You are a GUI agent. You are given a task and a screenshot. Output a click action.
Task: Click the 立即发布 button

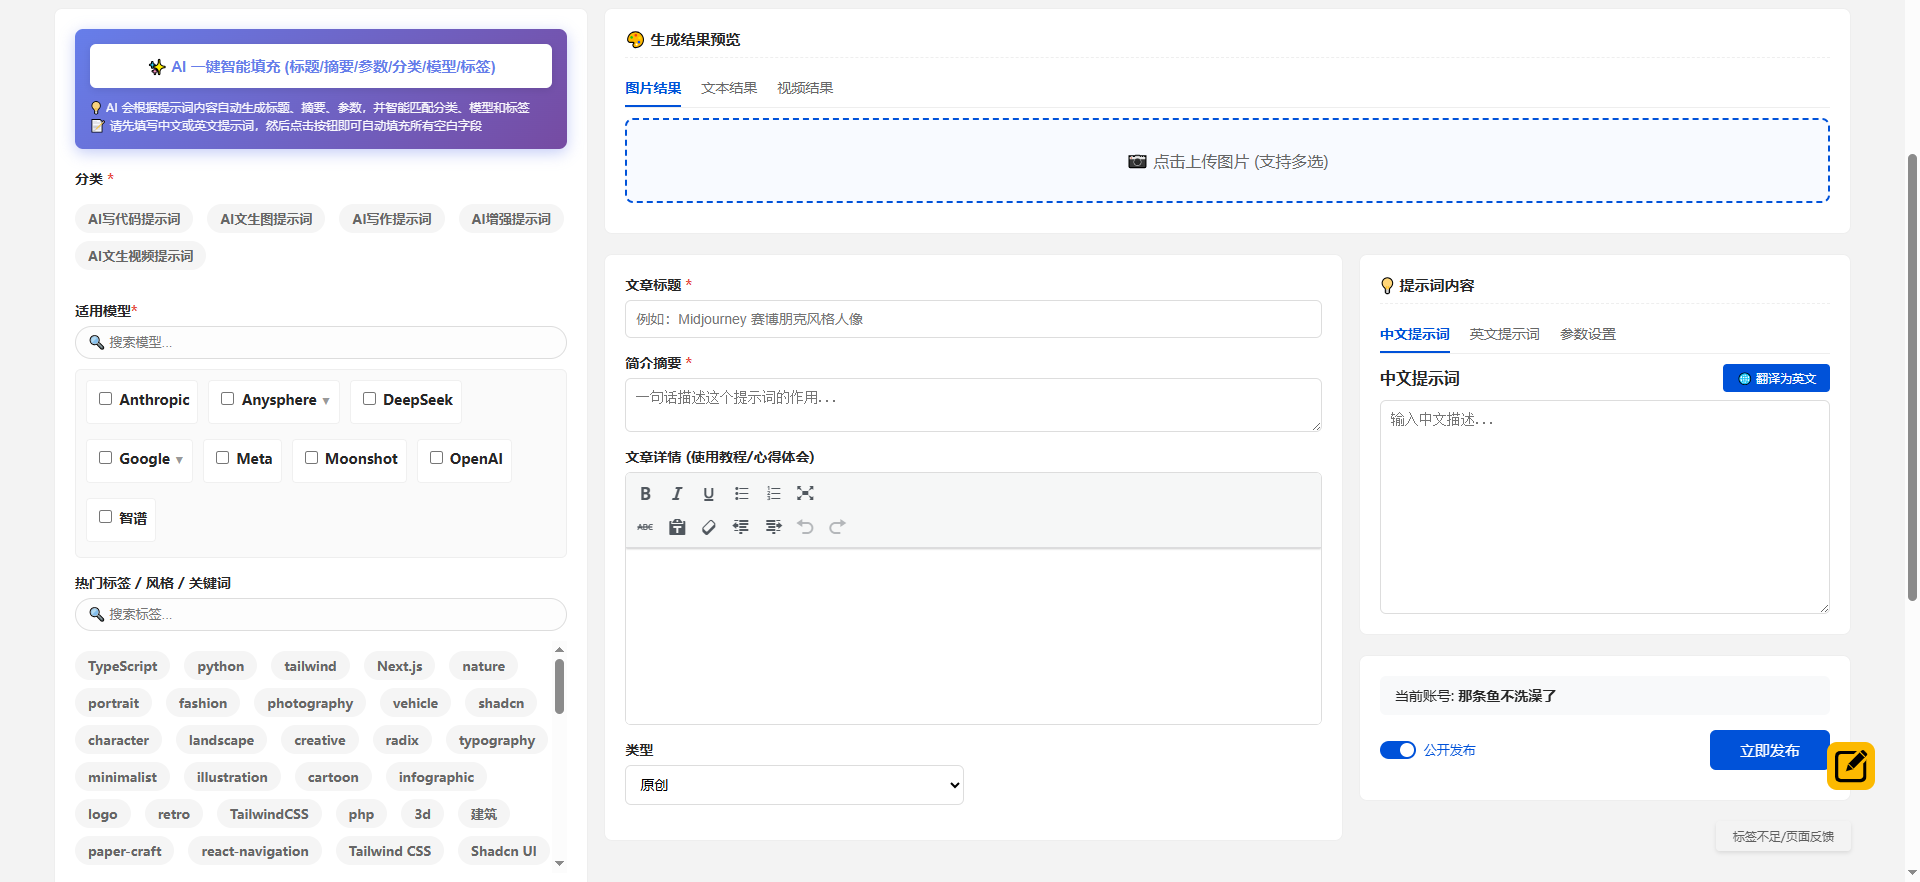click(x=1768, y=750)
